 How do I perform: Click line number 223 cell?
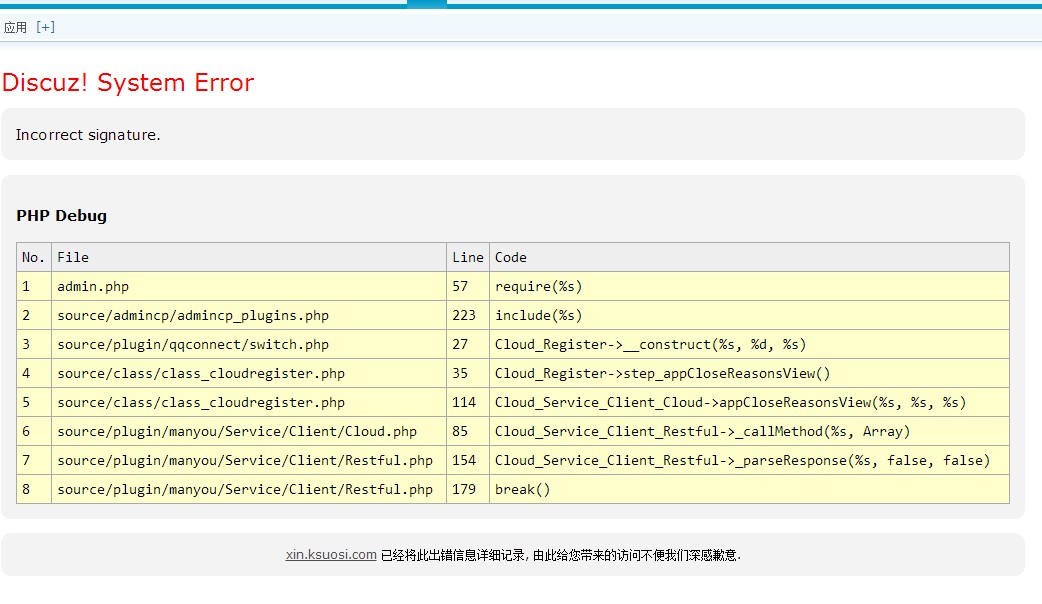(464, 315)
